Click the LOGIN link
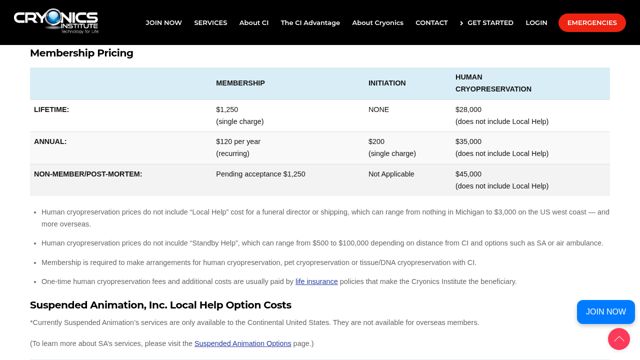The width and height of the screenshot is (640, 360). [536, 23]
